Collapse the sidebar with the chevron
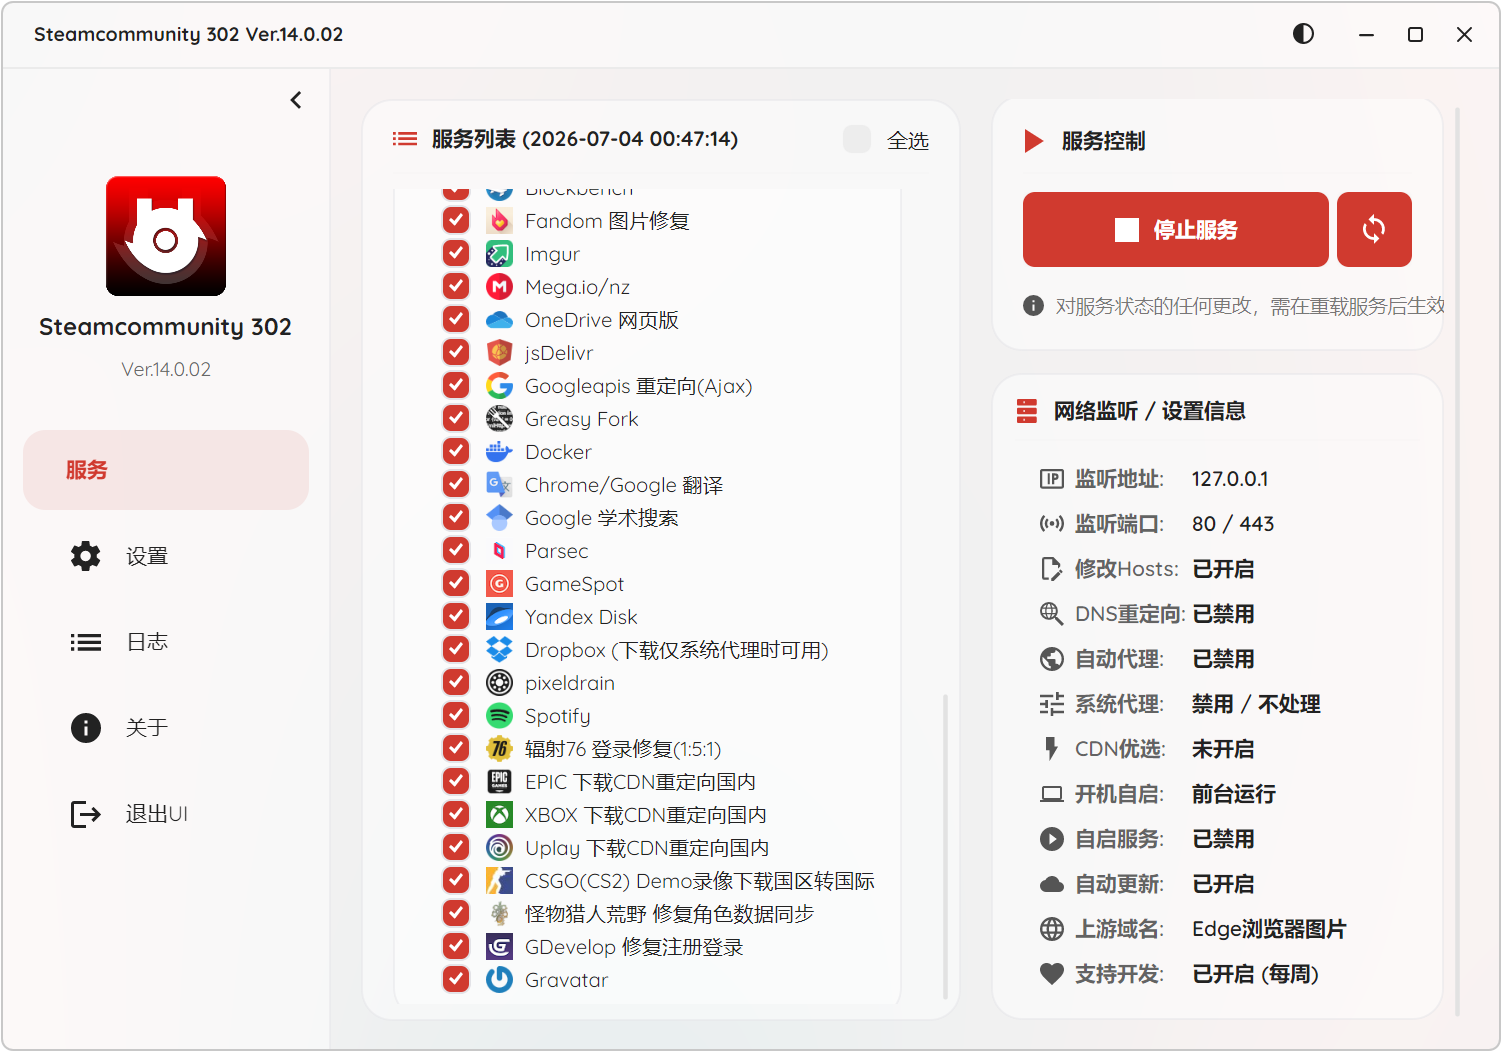 click(x=296, y=100)
